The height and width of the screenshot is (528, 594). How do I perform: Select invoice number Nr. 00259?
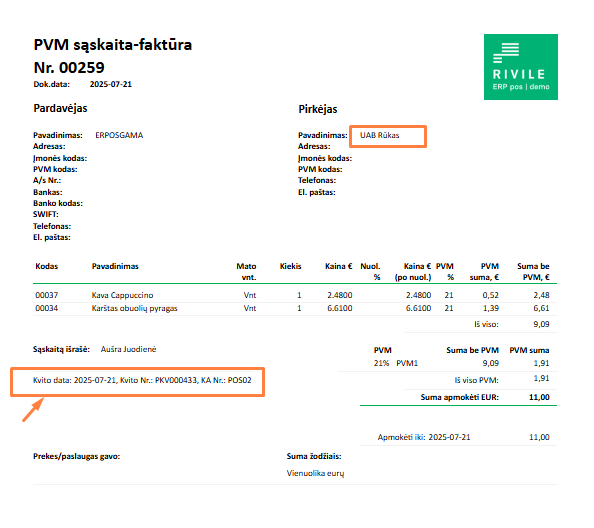tap(69, 68)
